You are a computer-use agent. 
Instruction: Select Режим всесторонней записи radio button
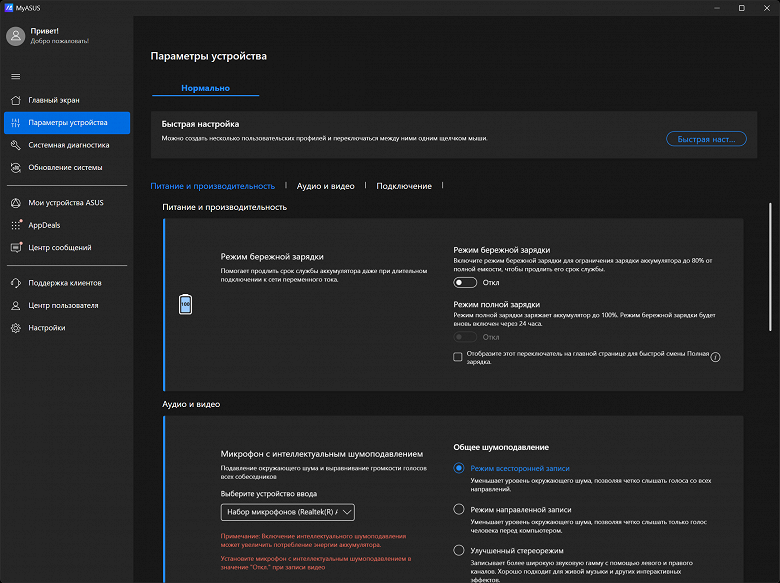click(459, 468)
